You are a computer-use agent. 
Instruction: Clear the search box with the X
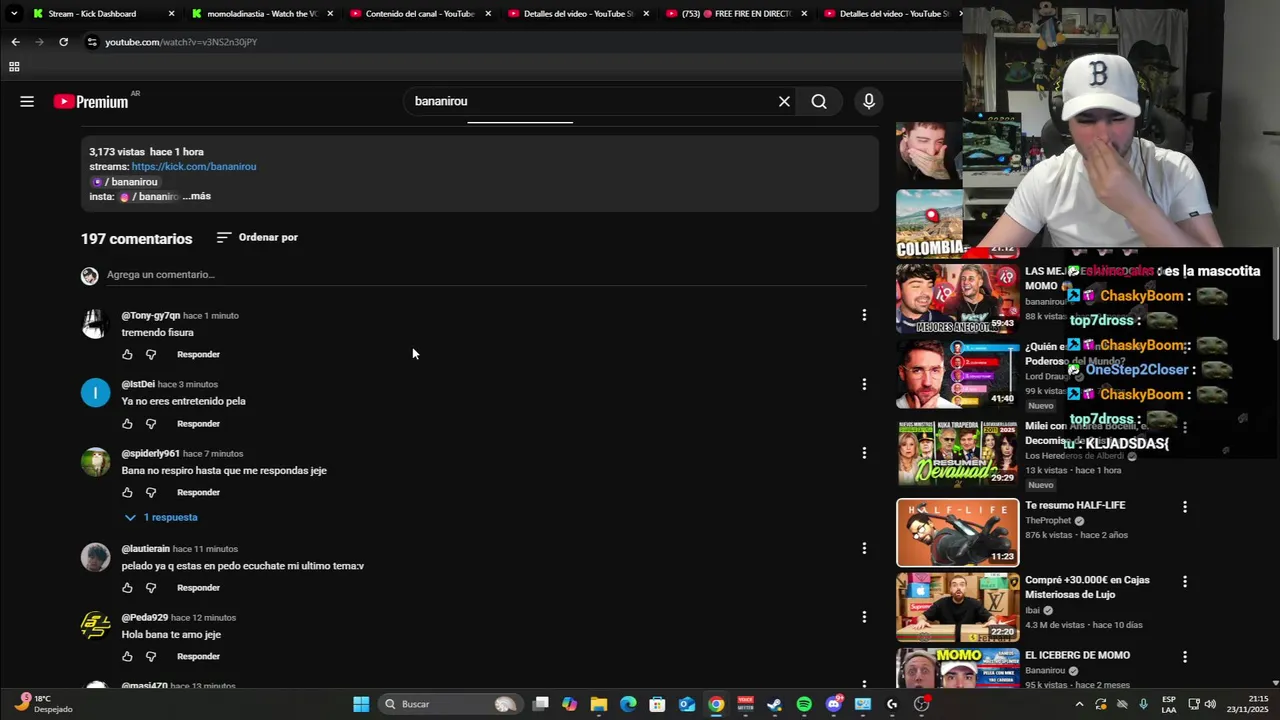(x=784, y=101)
